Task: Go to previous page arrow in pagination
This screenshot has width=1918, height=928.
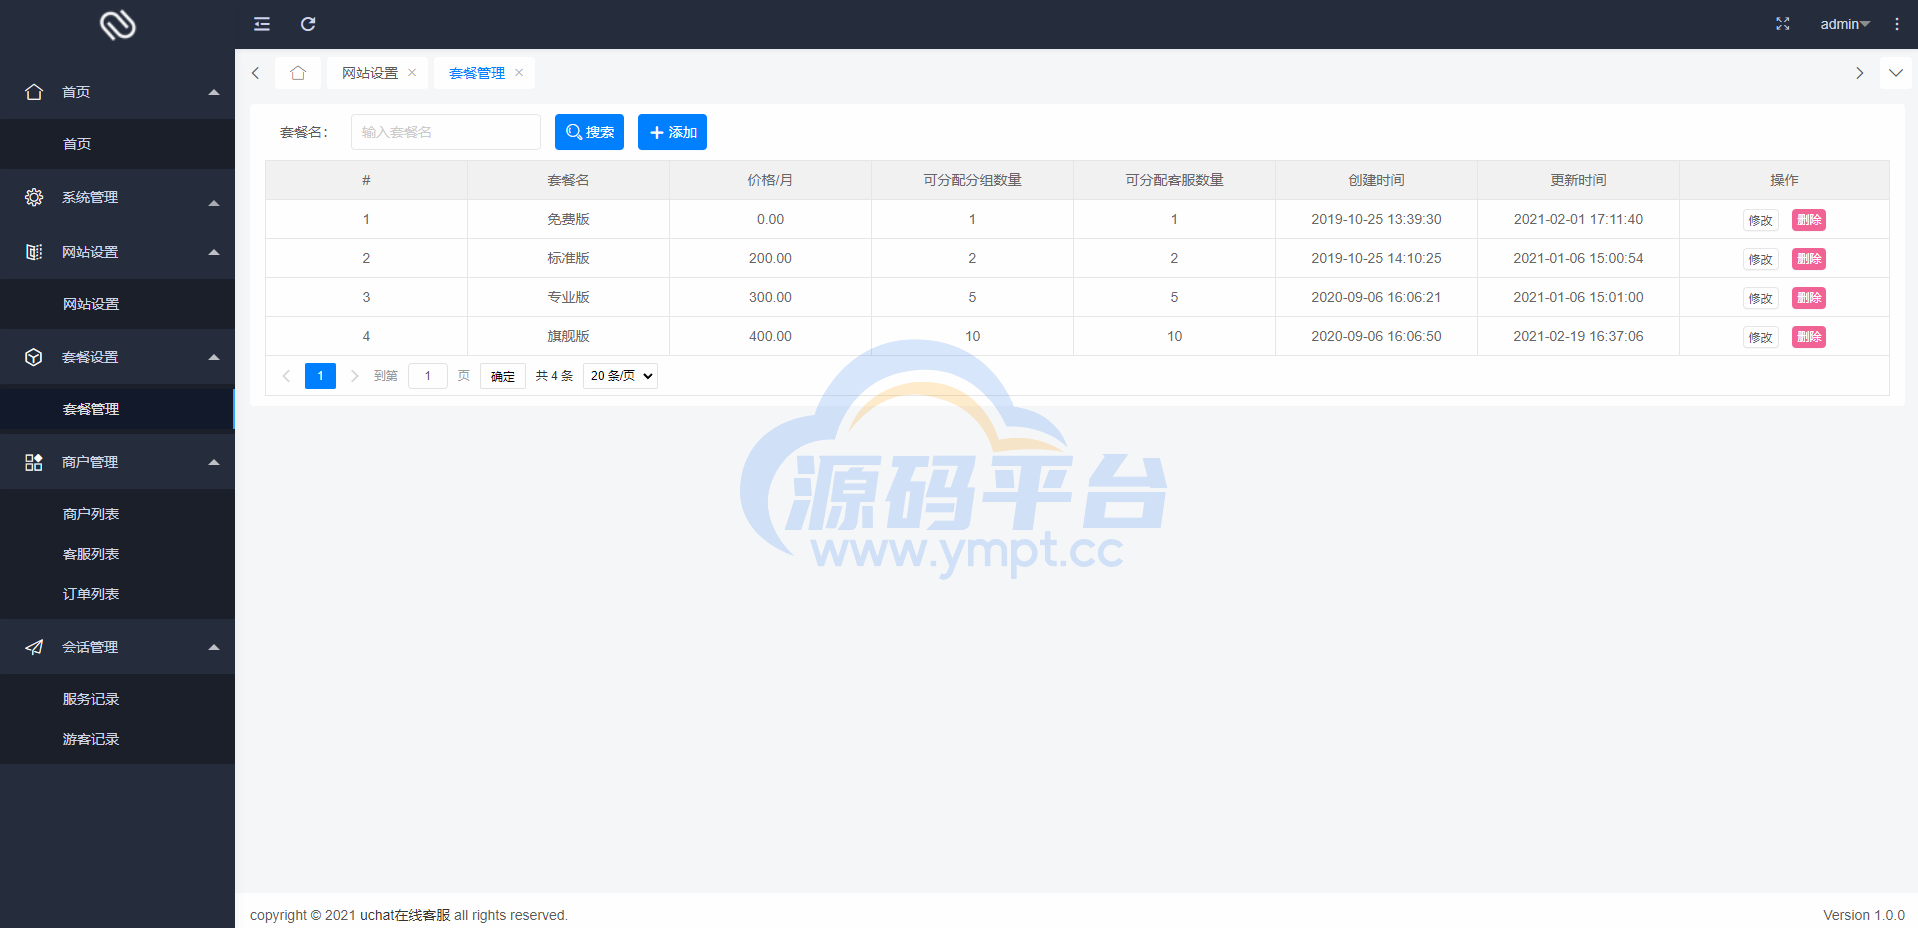Action: [286, 376]
